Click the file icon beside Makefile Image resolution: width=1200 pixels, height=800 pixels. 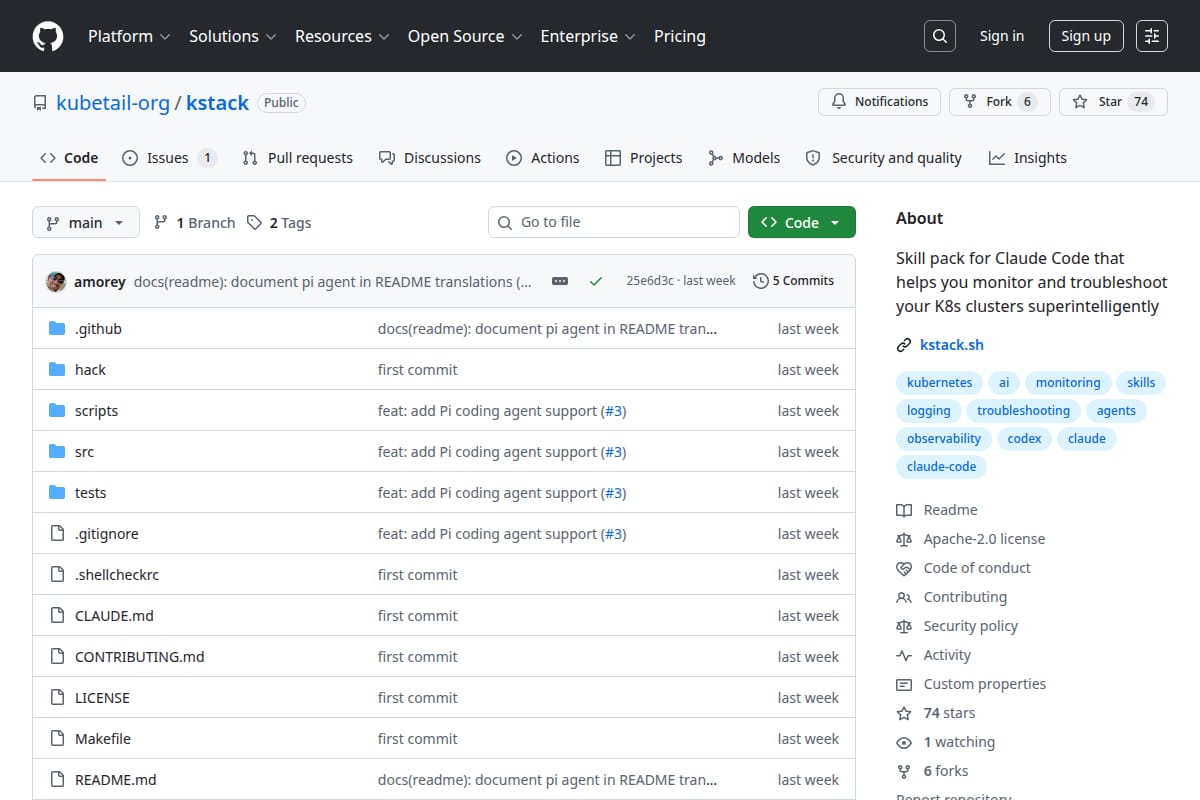click(57, 739)
